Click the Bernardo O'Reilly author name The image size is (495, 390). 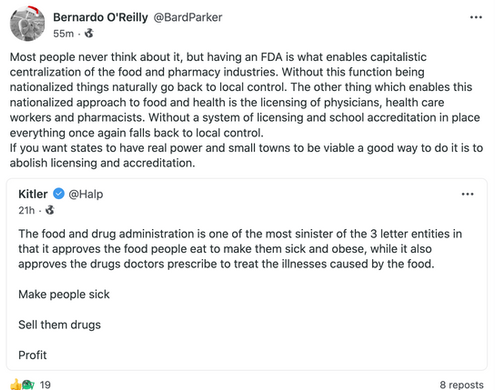click(100, 17)
